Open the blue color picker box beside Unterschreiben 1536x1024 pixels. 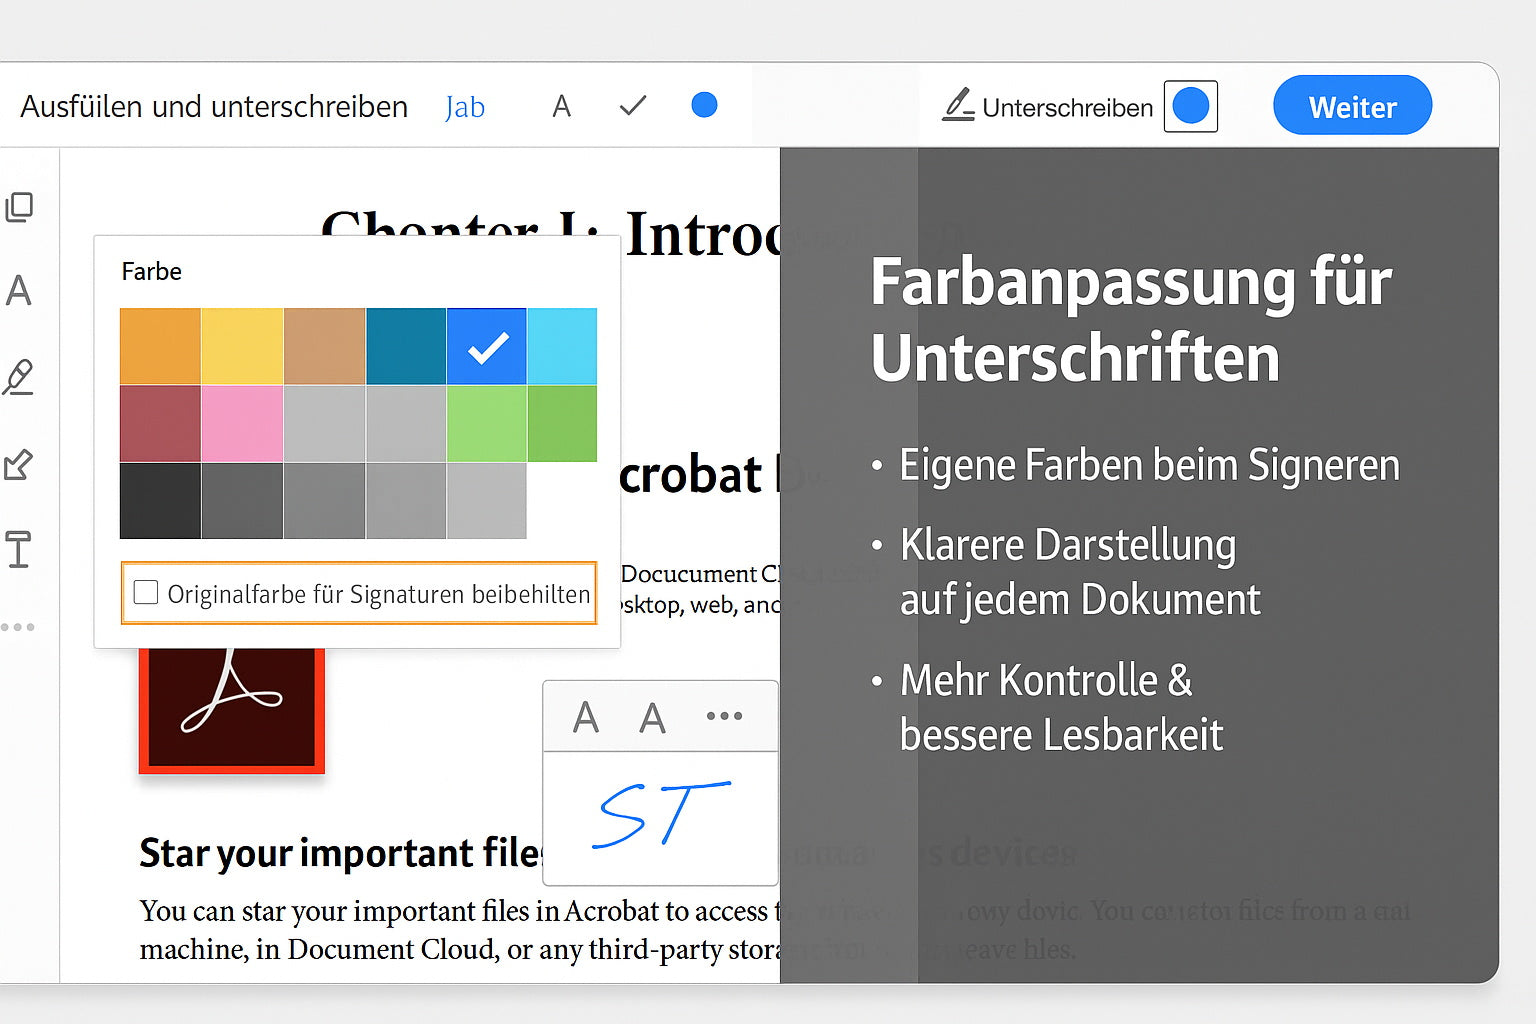coord(1190,106)
